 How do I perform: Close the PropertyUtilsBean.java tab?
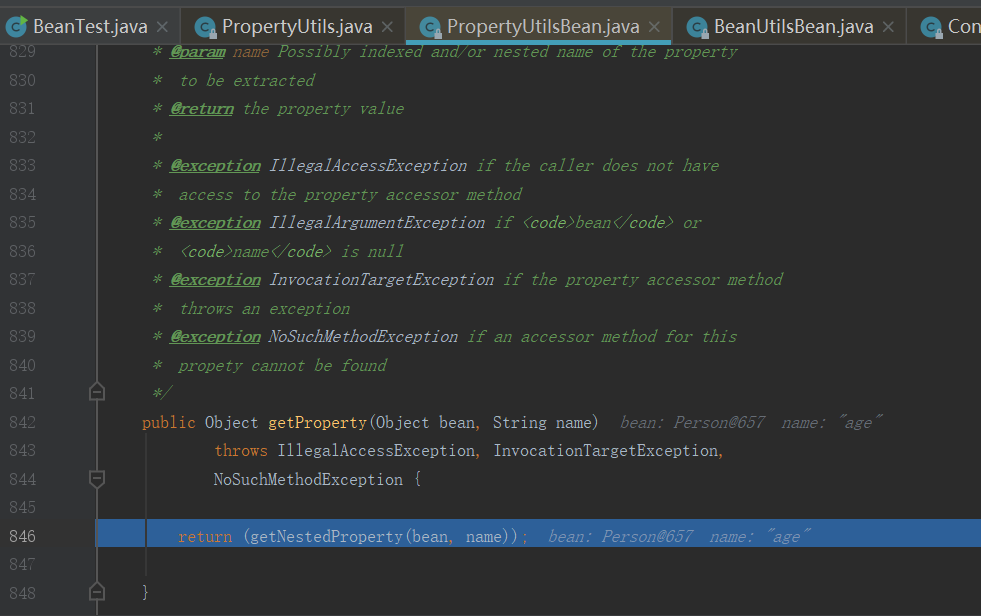654,27
